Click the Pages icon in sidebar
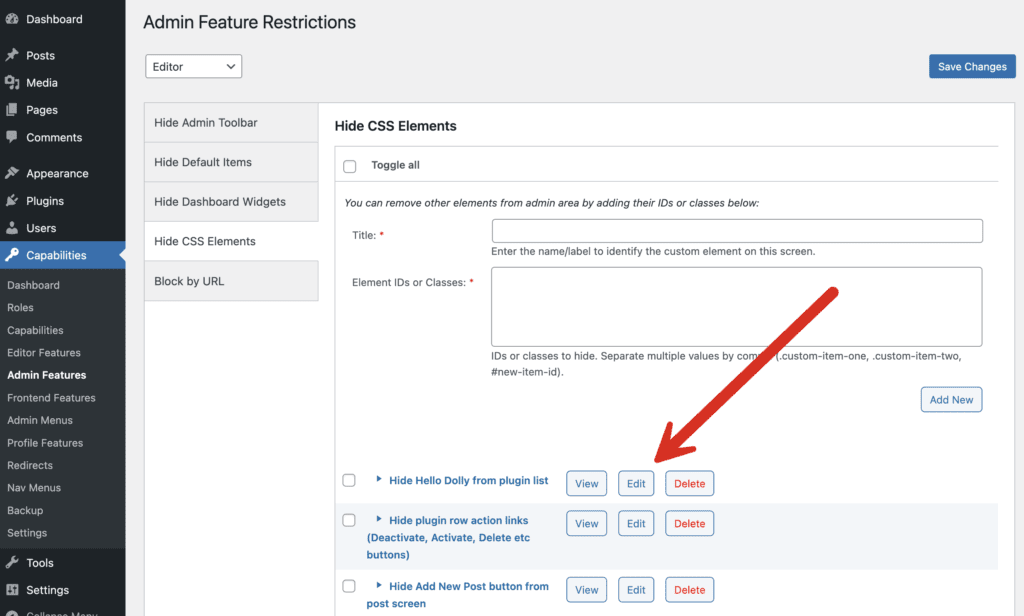The image size is (1024, 616). [x=12, y=110]
